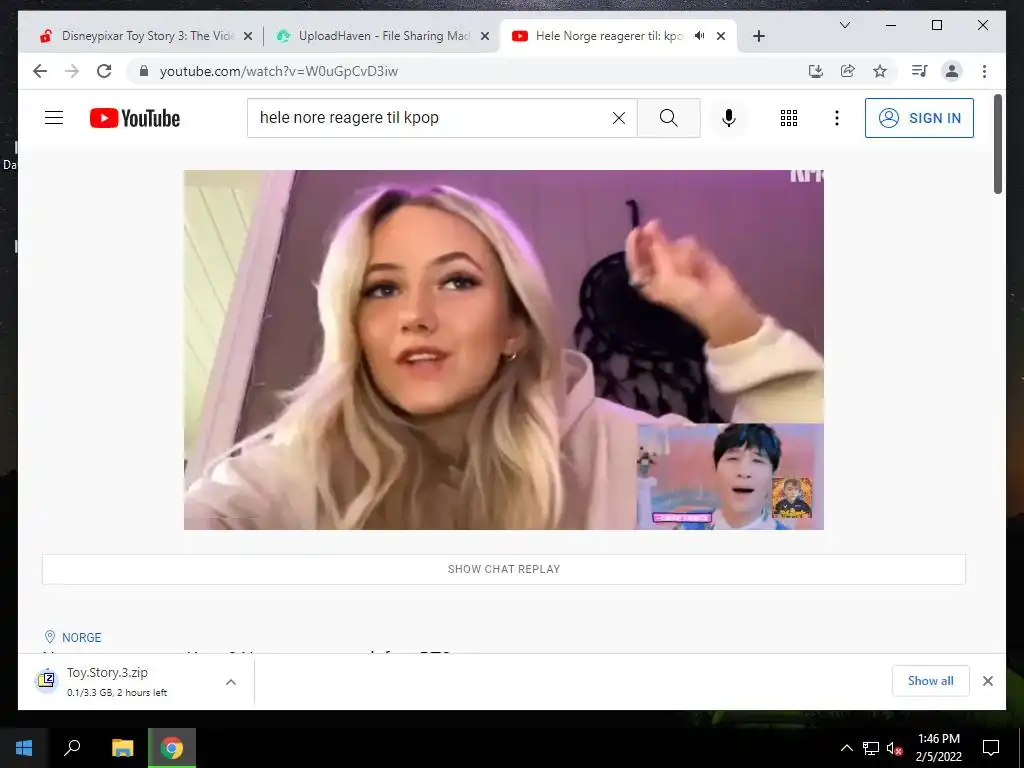The height and width of the screenshot is (768, 1024).
Task: Click SHOW CHAT REPLAY
Action: click(x=504, y=569)
